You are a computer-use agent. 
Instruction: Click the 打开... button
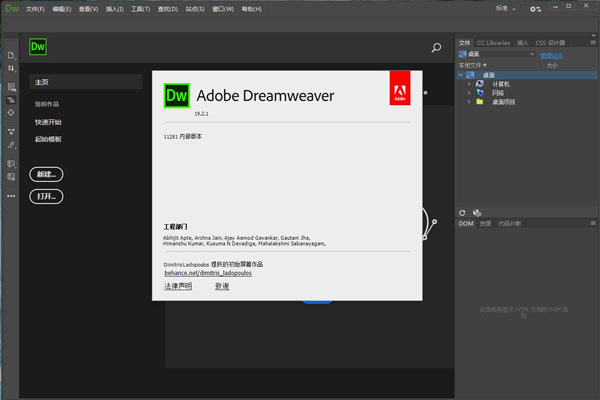46,196
